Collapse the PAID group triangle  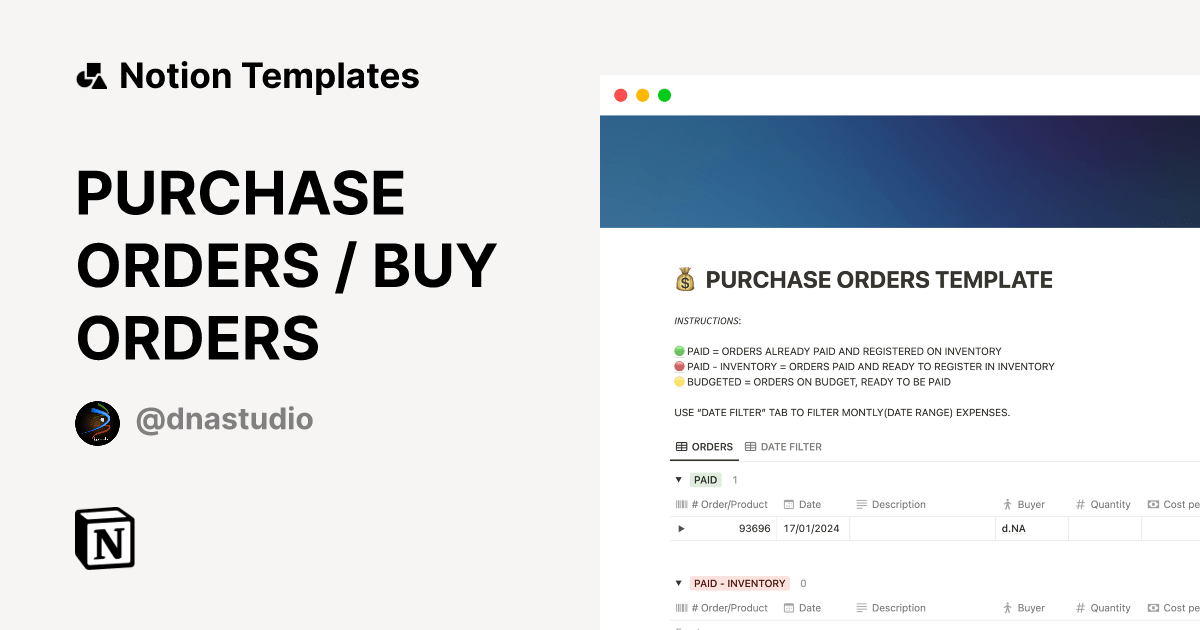[x=679, y=480]
